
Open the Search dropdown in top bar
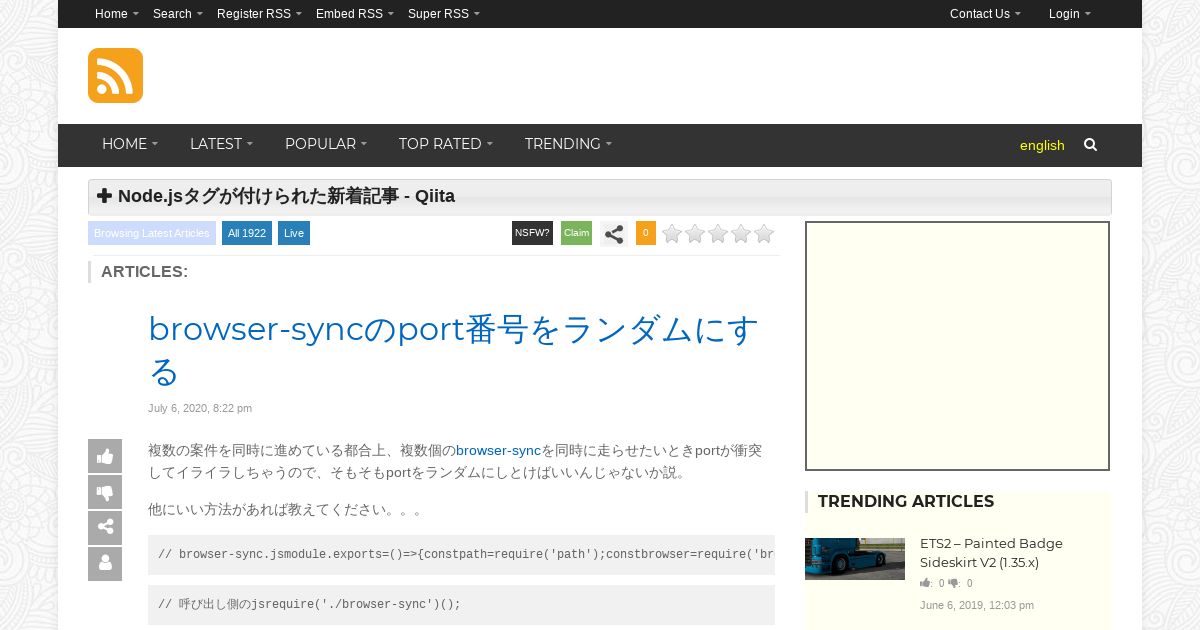(178, 14)
